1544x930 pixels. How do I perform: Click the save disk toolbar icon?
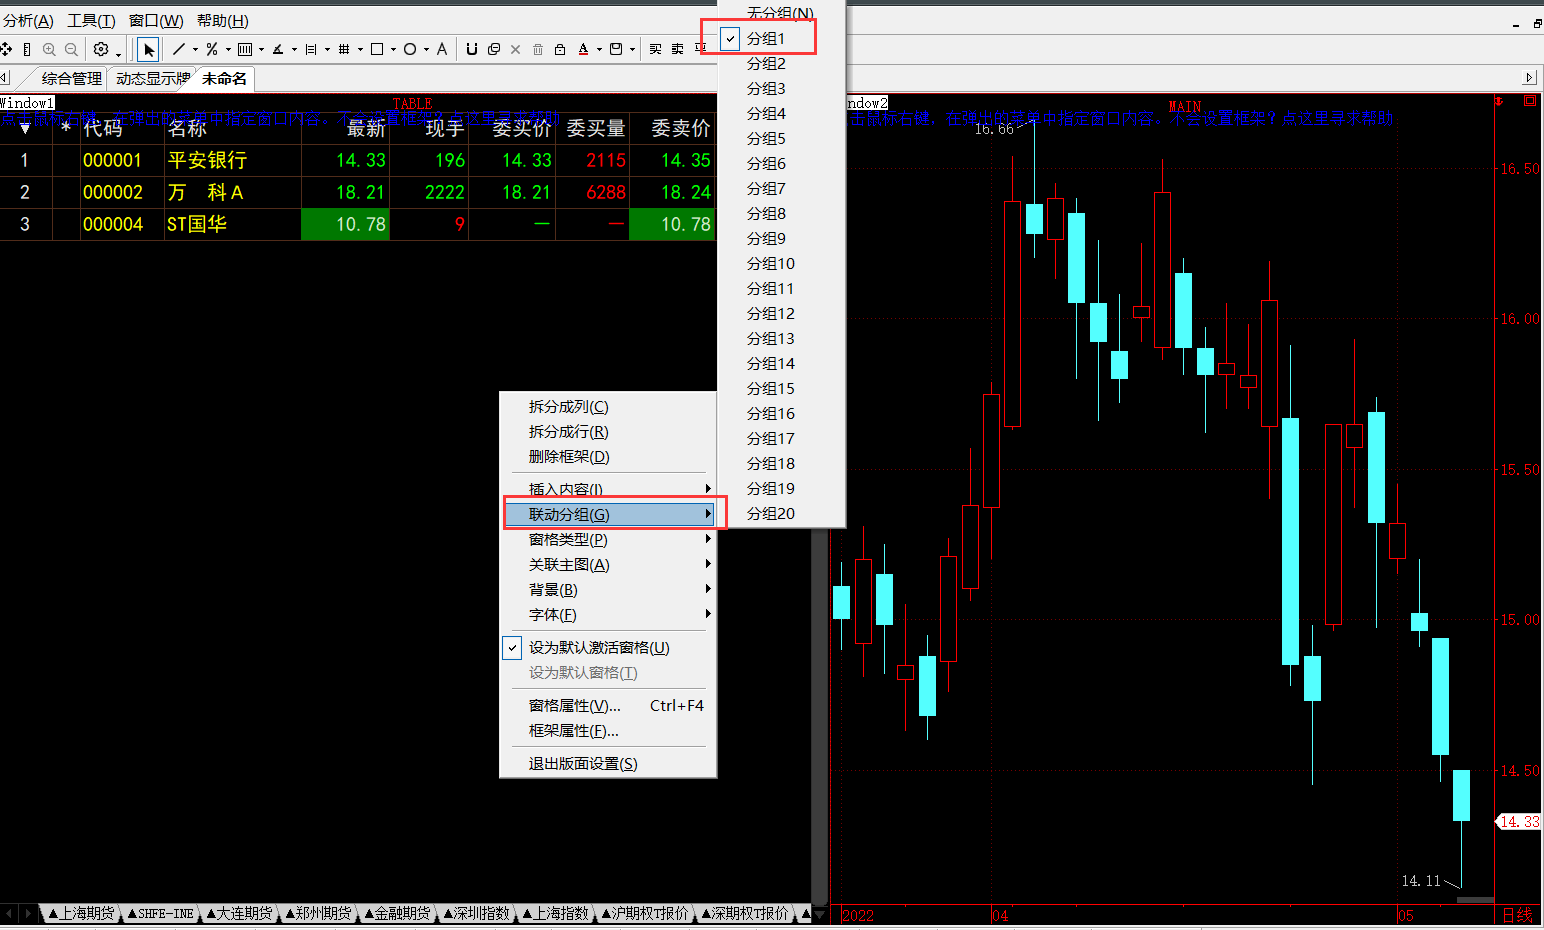point(616,49)
